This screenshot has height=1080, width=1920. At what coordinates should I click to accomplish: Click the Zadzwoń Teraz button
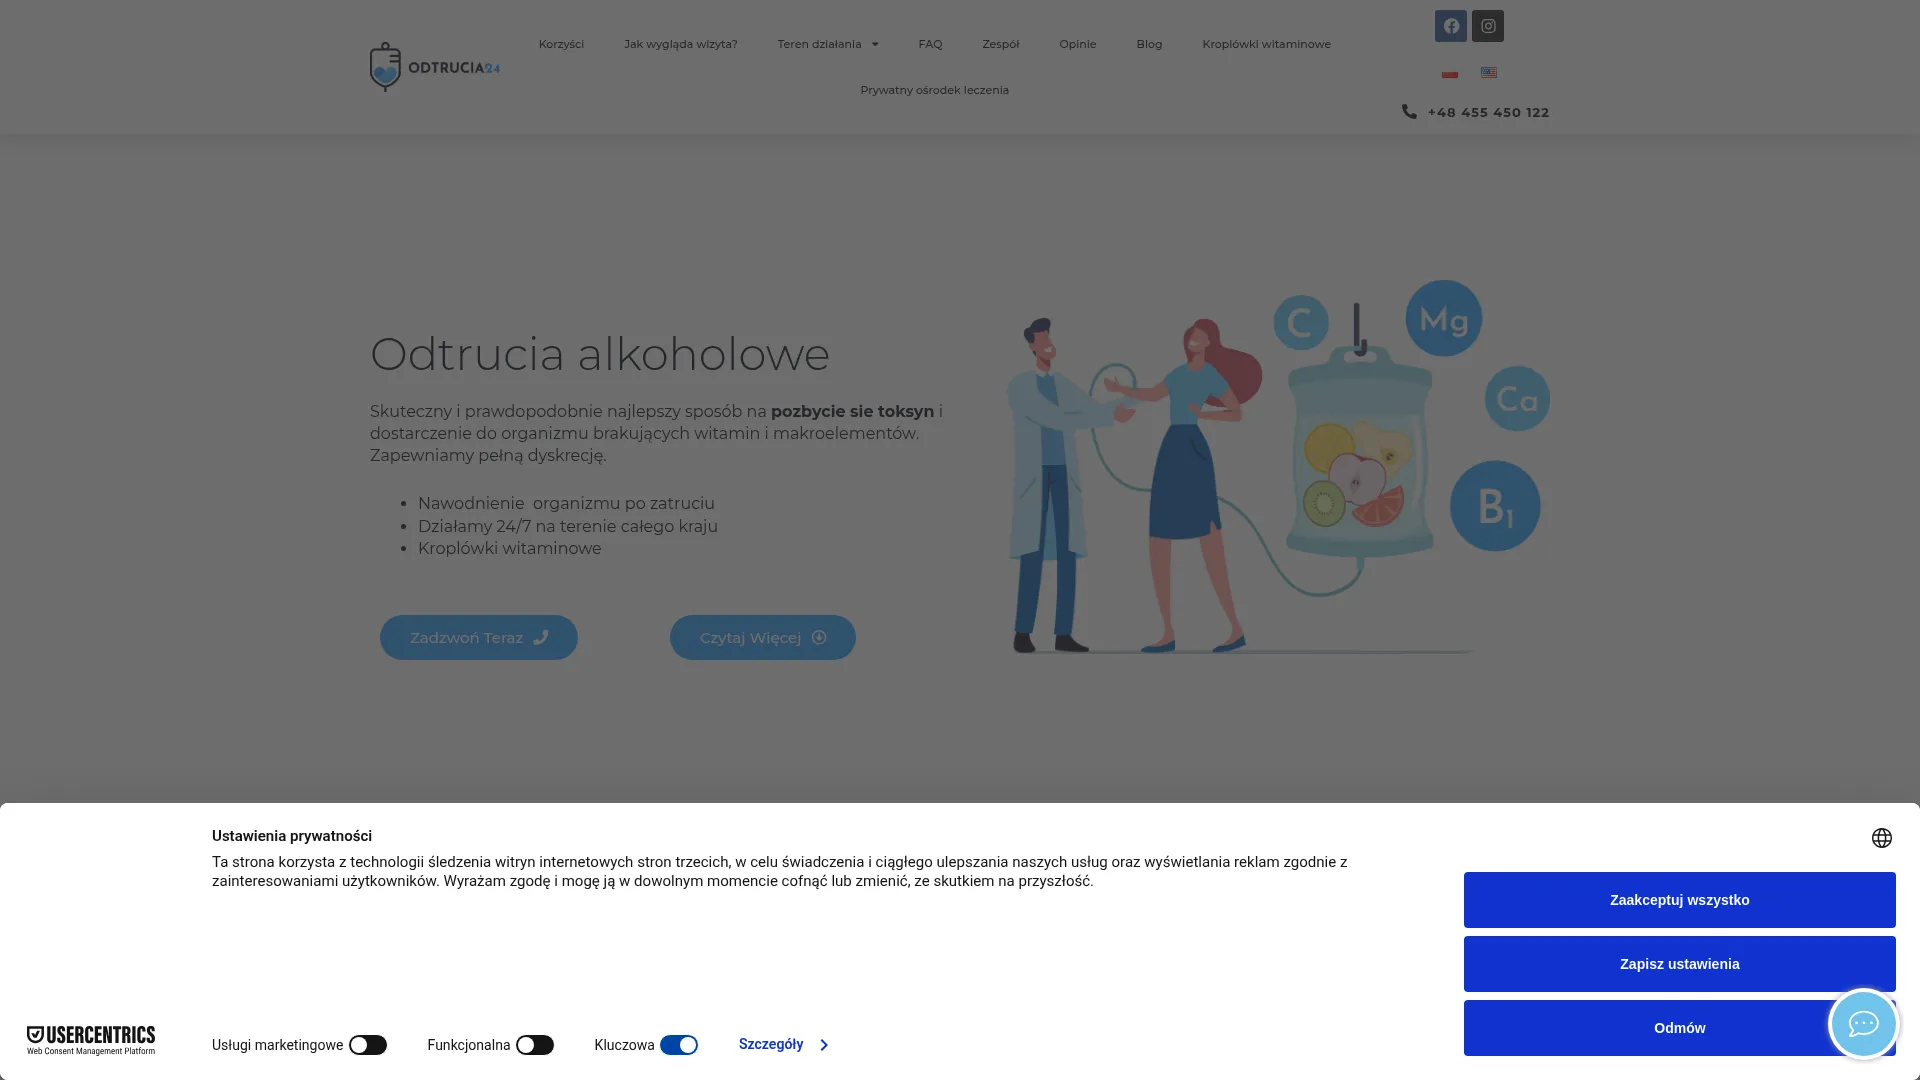(x=477, y=637)
